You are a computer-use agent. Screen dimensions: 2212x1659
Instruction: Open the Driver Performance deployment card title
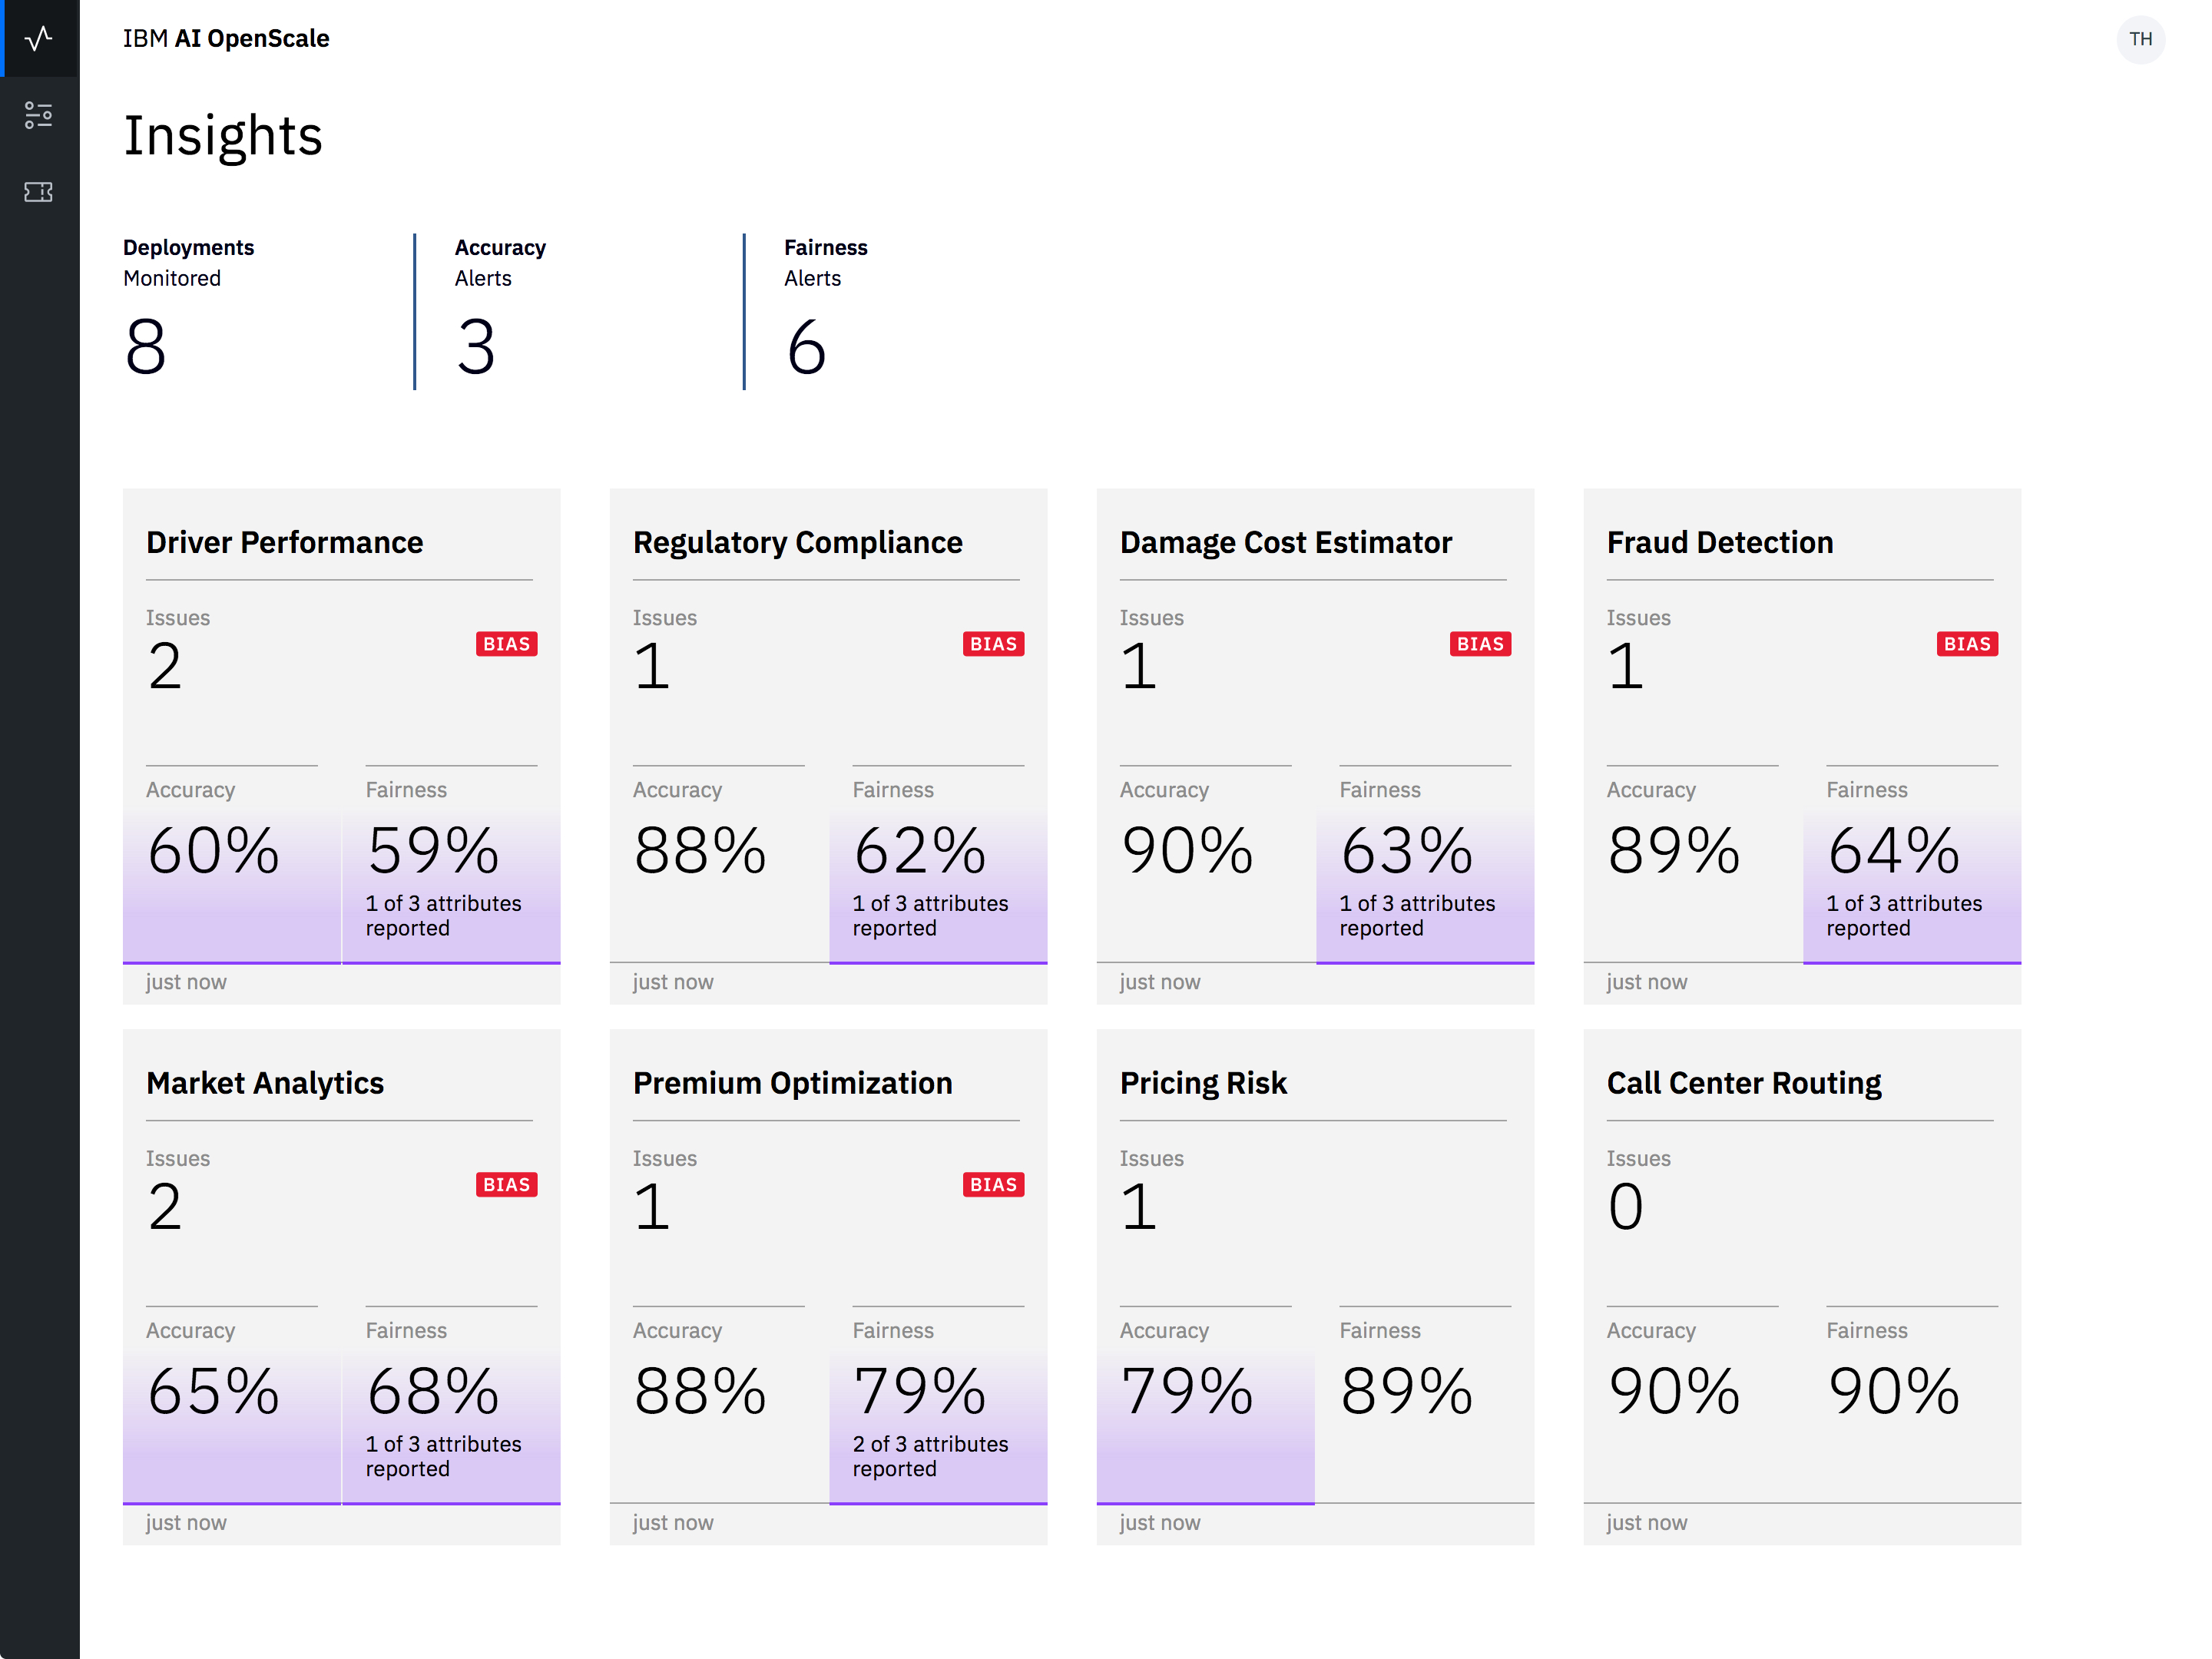(285, 543)
